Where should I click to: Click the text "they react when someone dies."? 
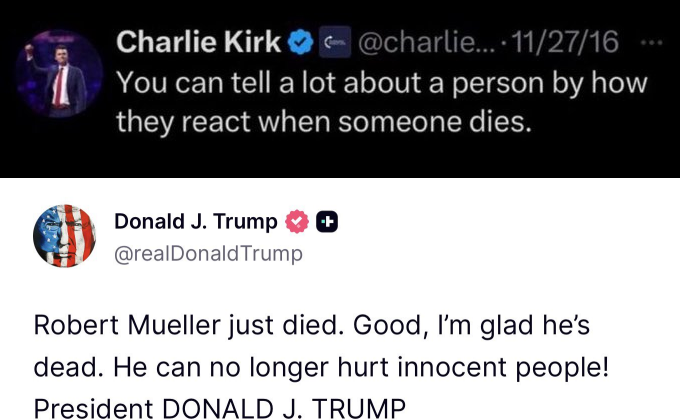[324, 122]
